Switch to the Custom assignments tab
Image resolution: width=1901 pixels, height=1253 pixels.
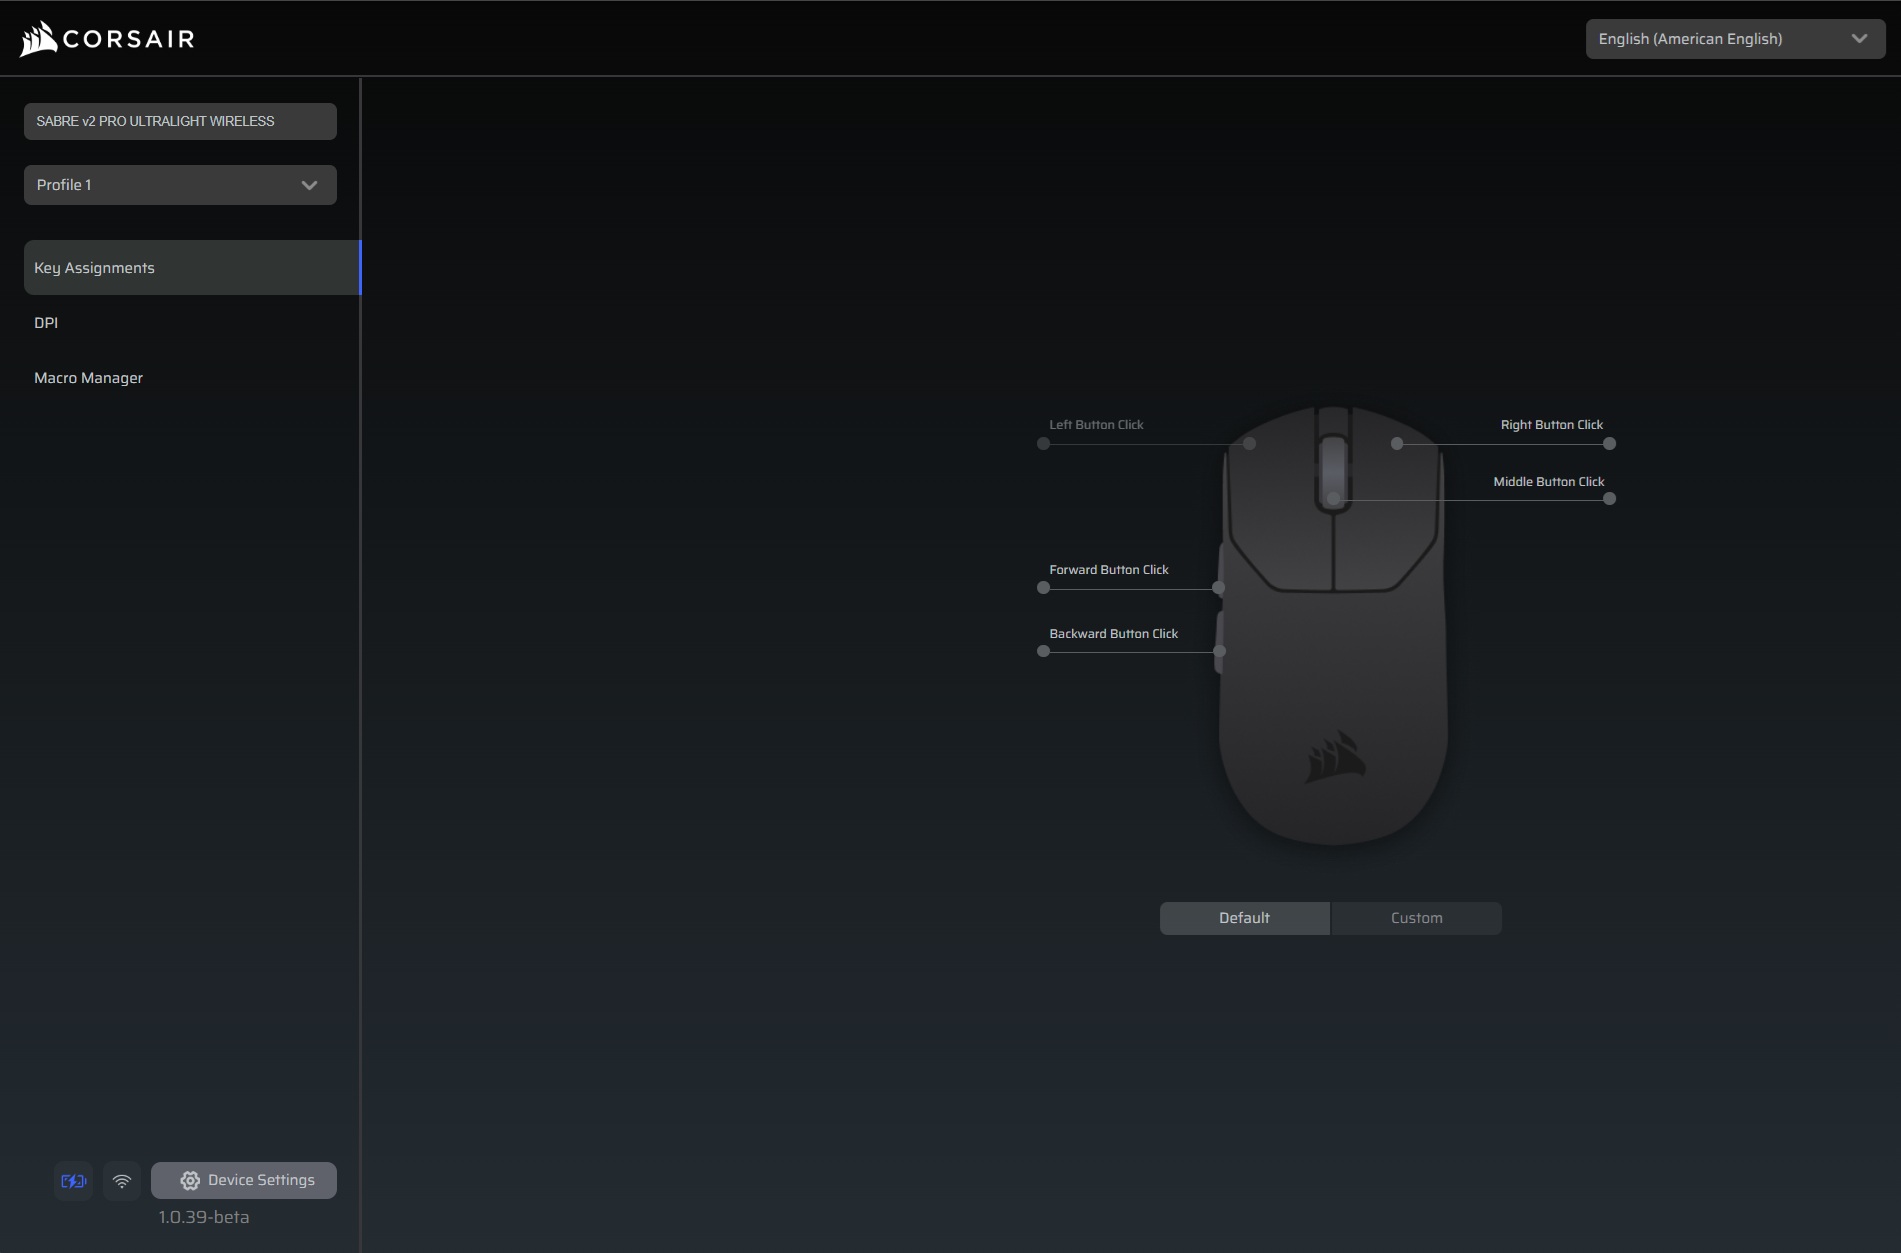click(1416, 918)
